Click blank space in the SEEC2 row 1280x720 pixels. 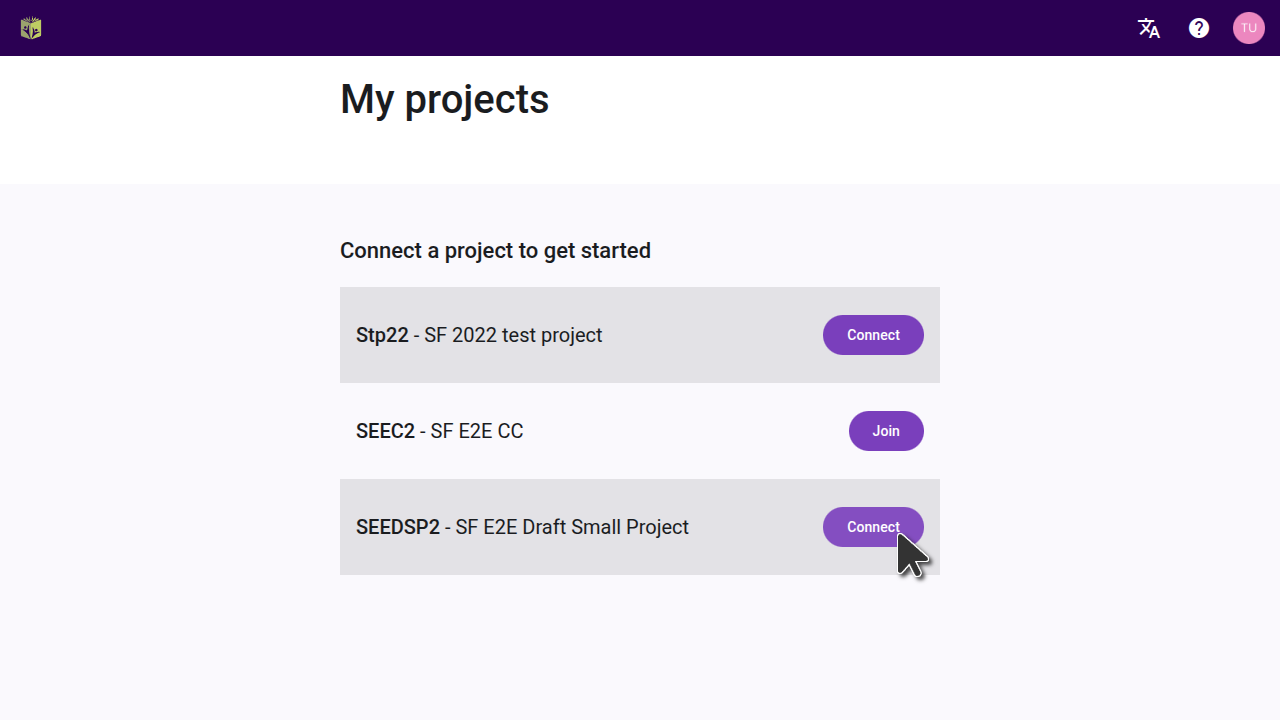click(680, 431)
